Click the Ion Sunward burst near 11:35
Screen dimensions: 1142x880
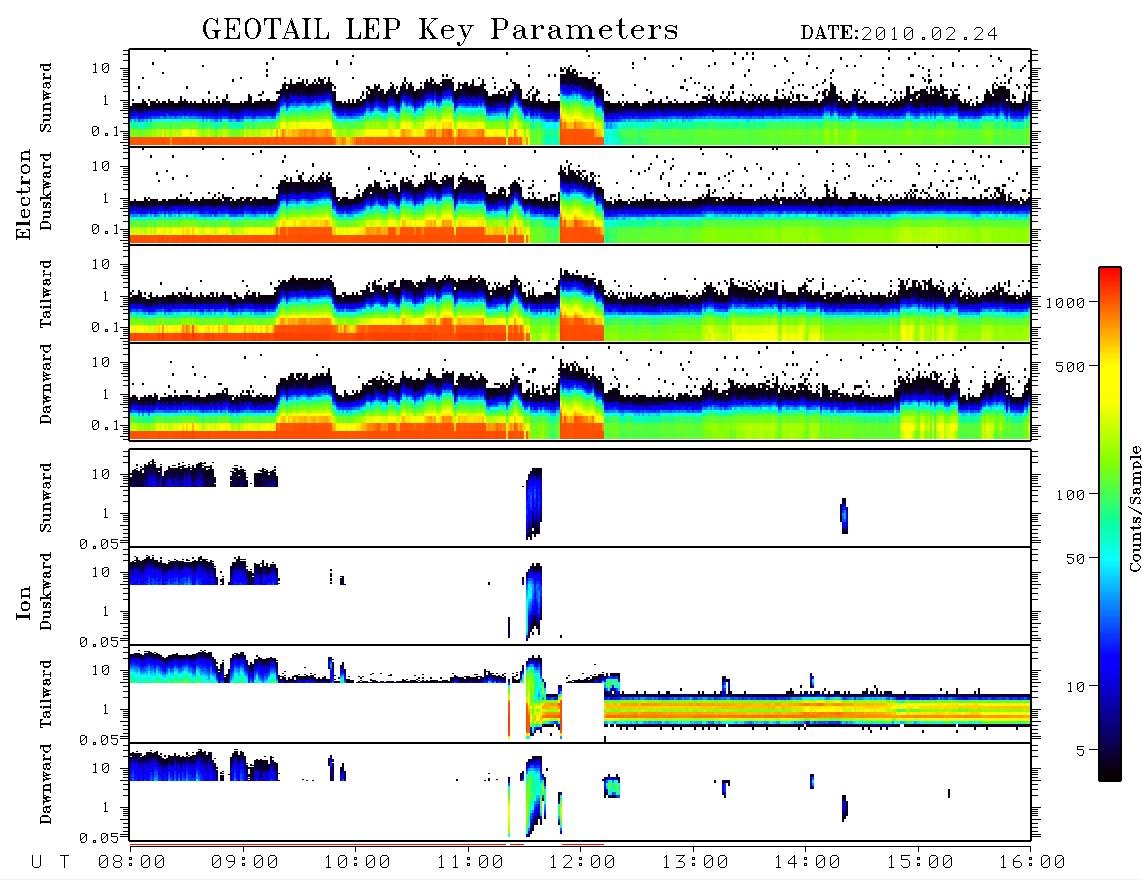(534, 503)
